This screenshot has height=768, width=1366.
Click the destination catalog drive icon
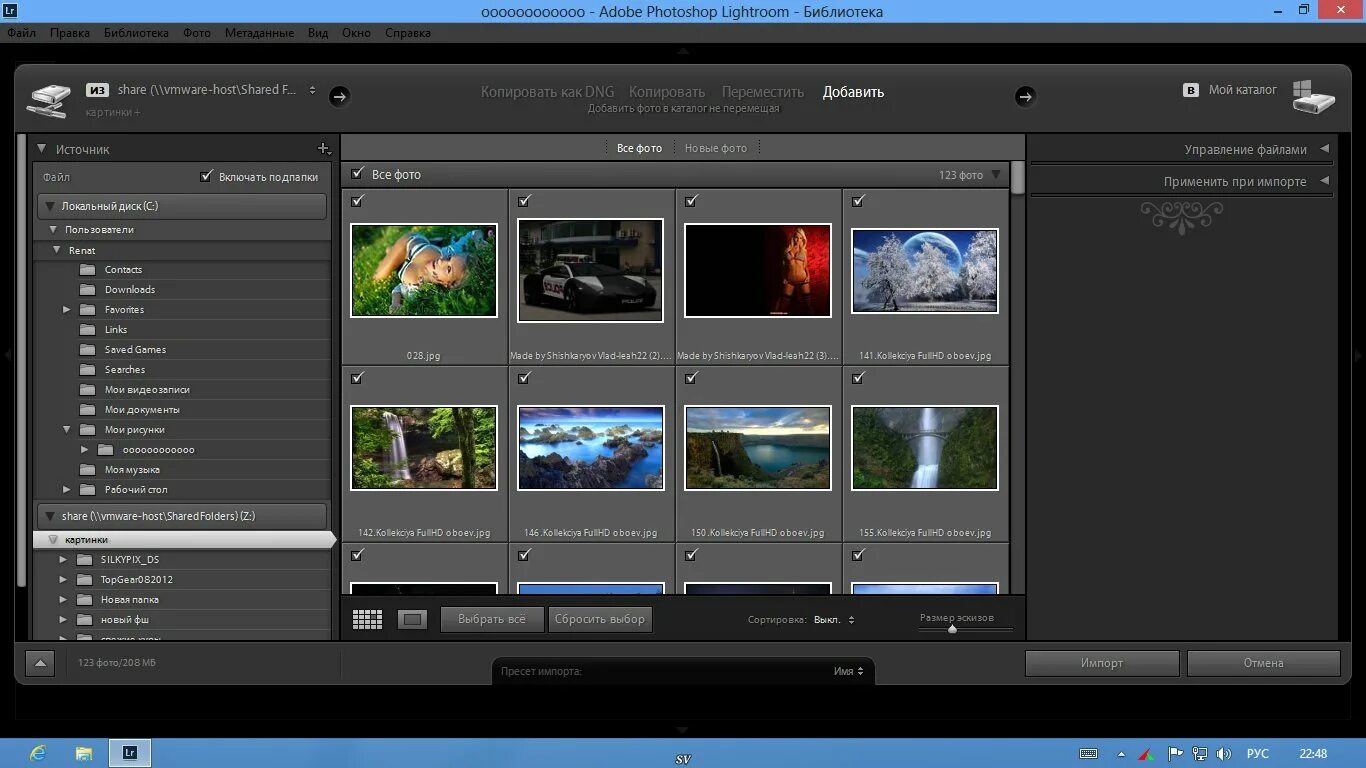pyautogui.click(x=1314, y=97)
